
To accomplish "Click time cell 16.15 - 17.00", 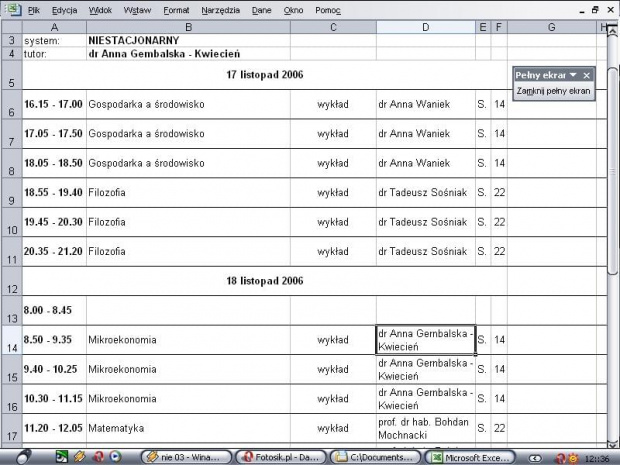I will (x=54, y=104).
